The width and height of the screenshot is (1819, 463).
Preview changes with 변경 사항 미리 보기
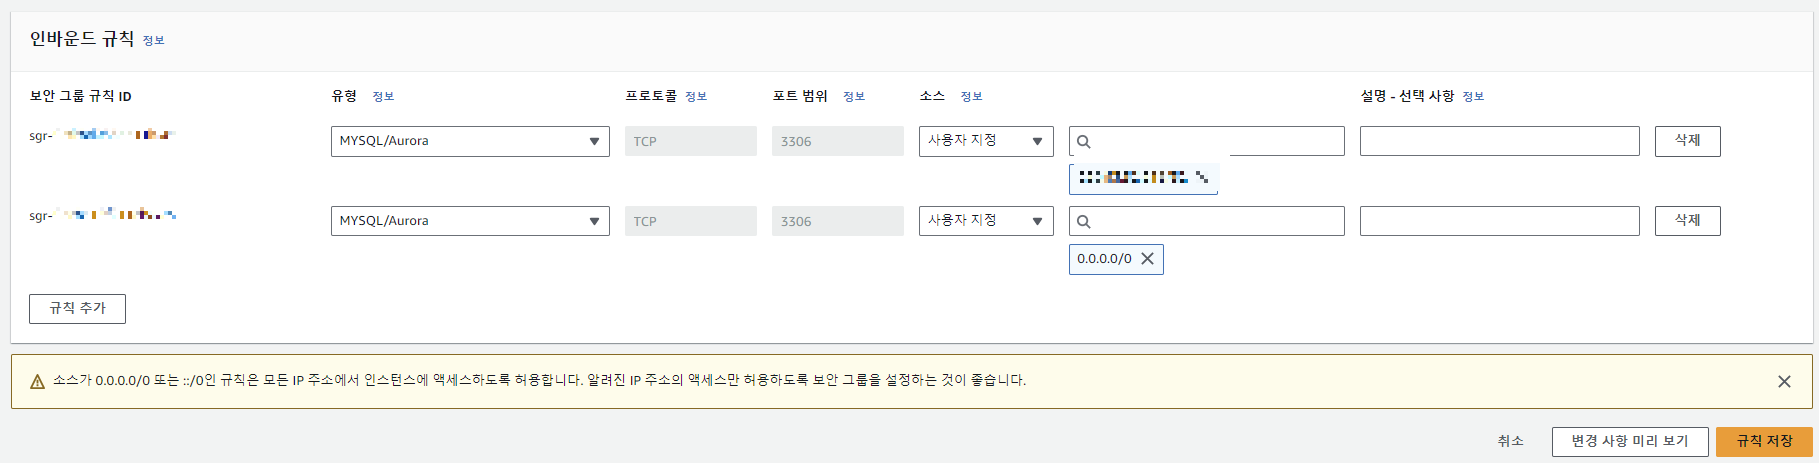[1630, 441]
